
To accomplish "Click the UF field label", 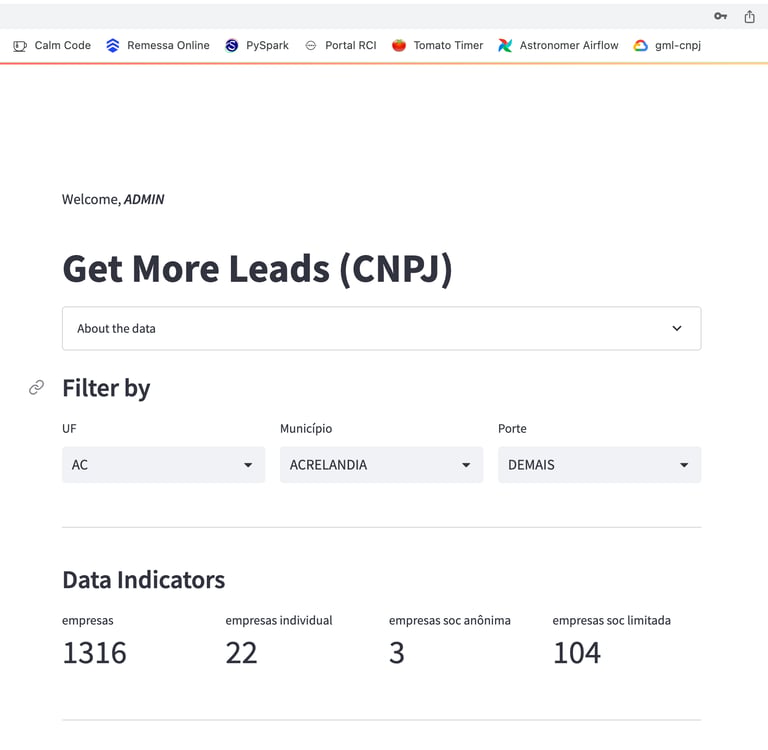I will pyautogui.click(x=69, y=429).
